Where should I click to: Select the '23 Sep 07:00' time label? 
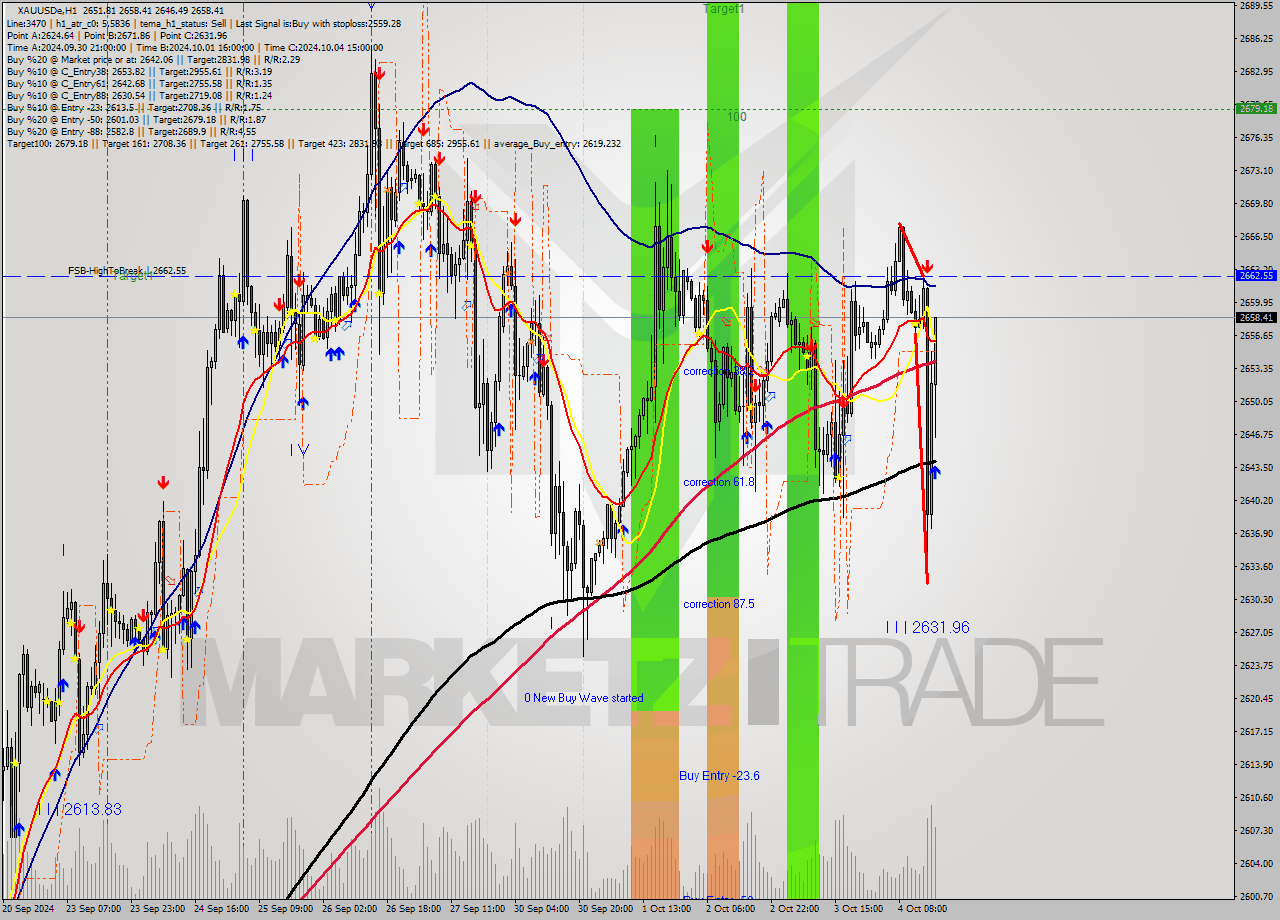(95, 909)
